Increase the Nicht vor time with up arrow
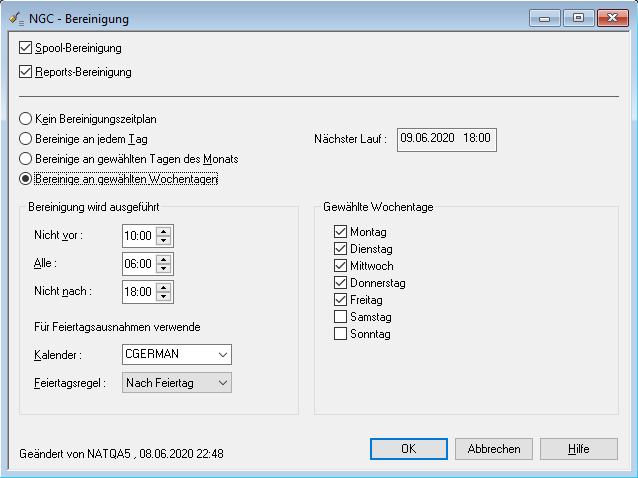The image size is (638, 478). [164, 231]
